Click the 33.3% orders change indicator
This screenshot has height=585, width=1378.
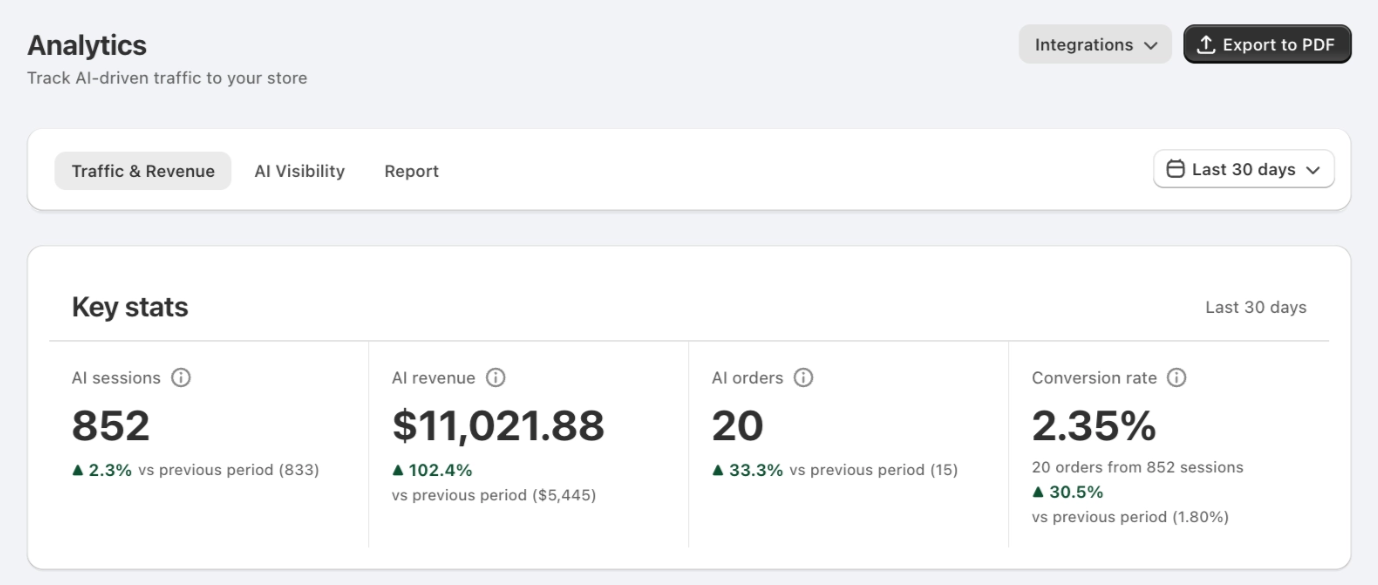pyautogui.click(x=748, y=470)
